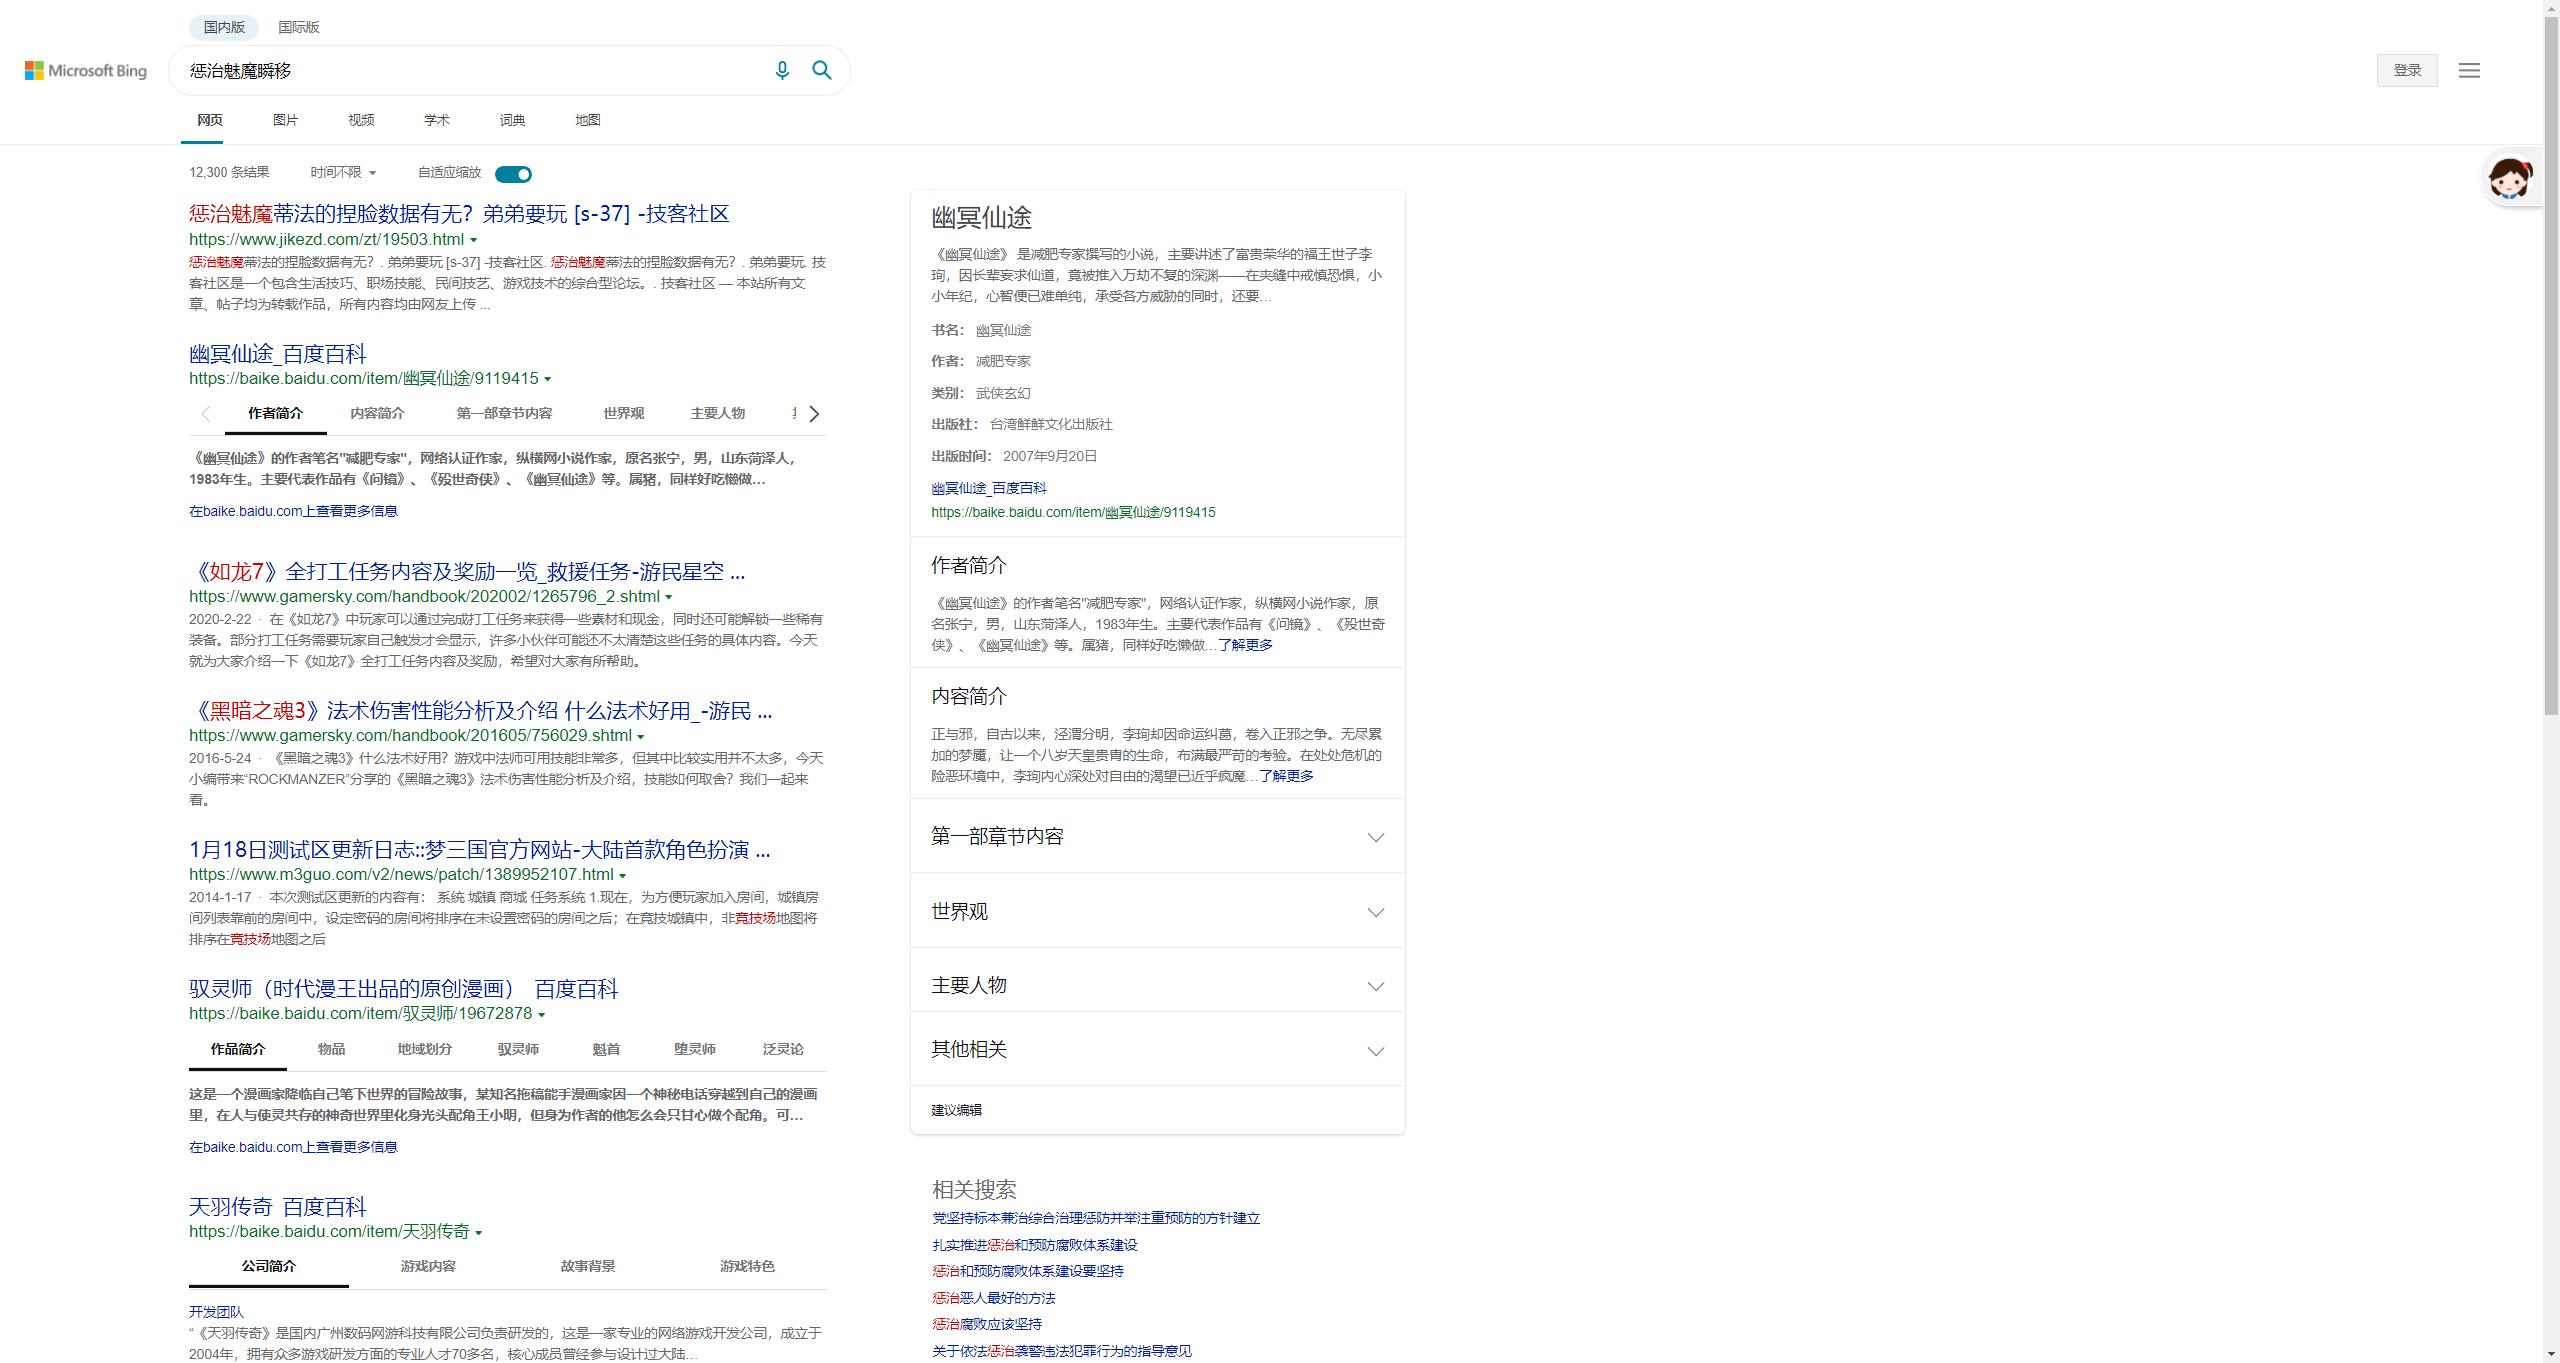Open dropdown arrow beside 黑暗之魂3 gamersky URL
2560x1363 pixels.
[641, 736]
